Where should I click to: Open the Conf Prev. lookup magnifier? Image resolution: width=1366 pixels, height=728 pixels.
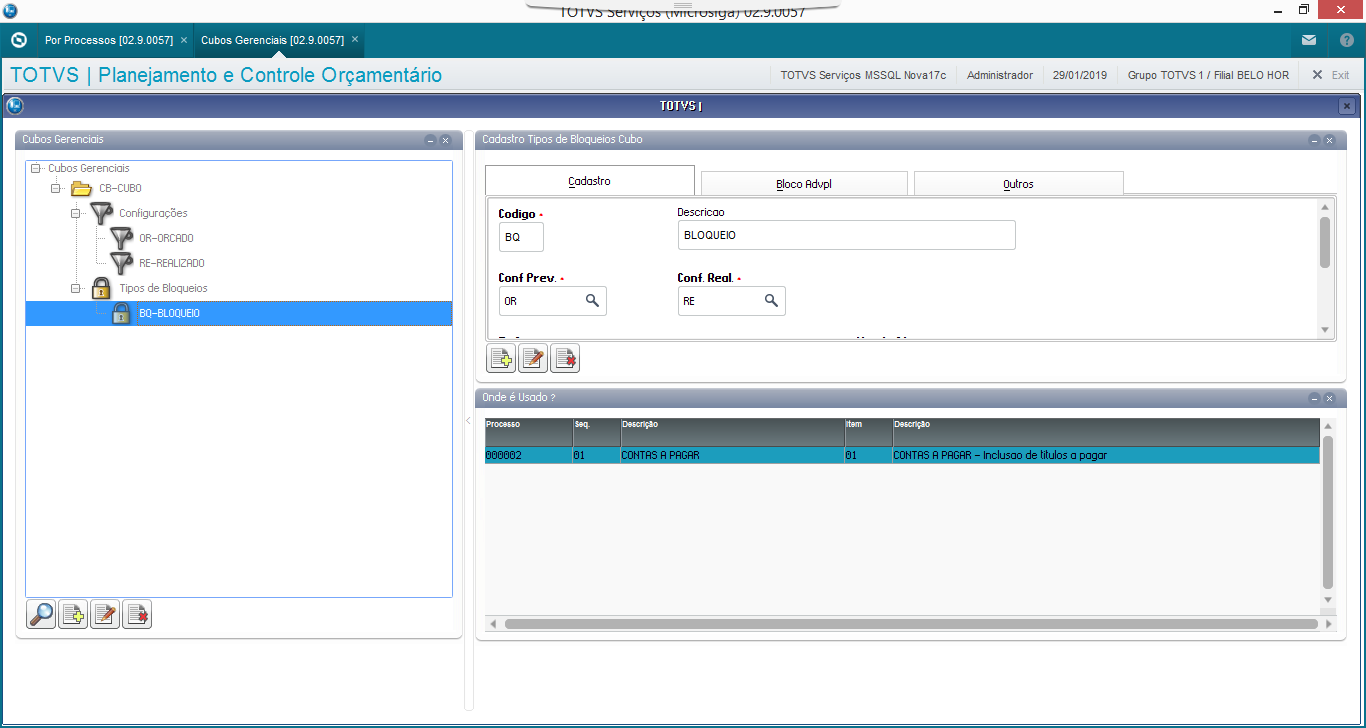(x=592, y=300)
